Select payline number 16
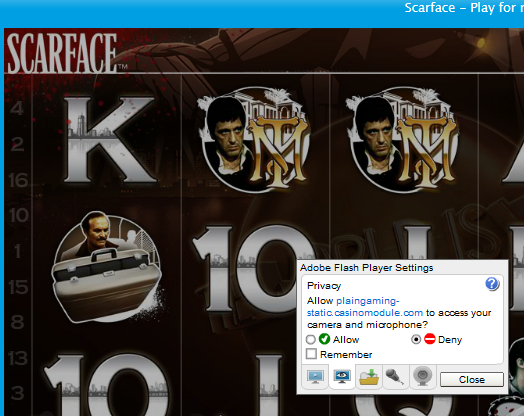This screenshot has width=524, height=416. (x=18, y=180)
